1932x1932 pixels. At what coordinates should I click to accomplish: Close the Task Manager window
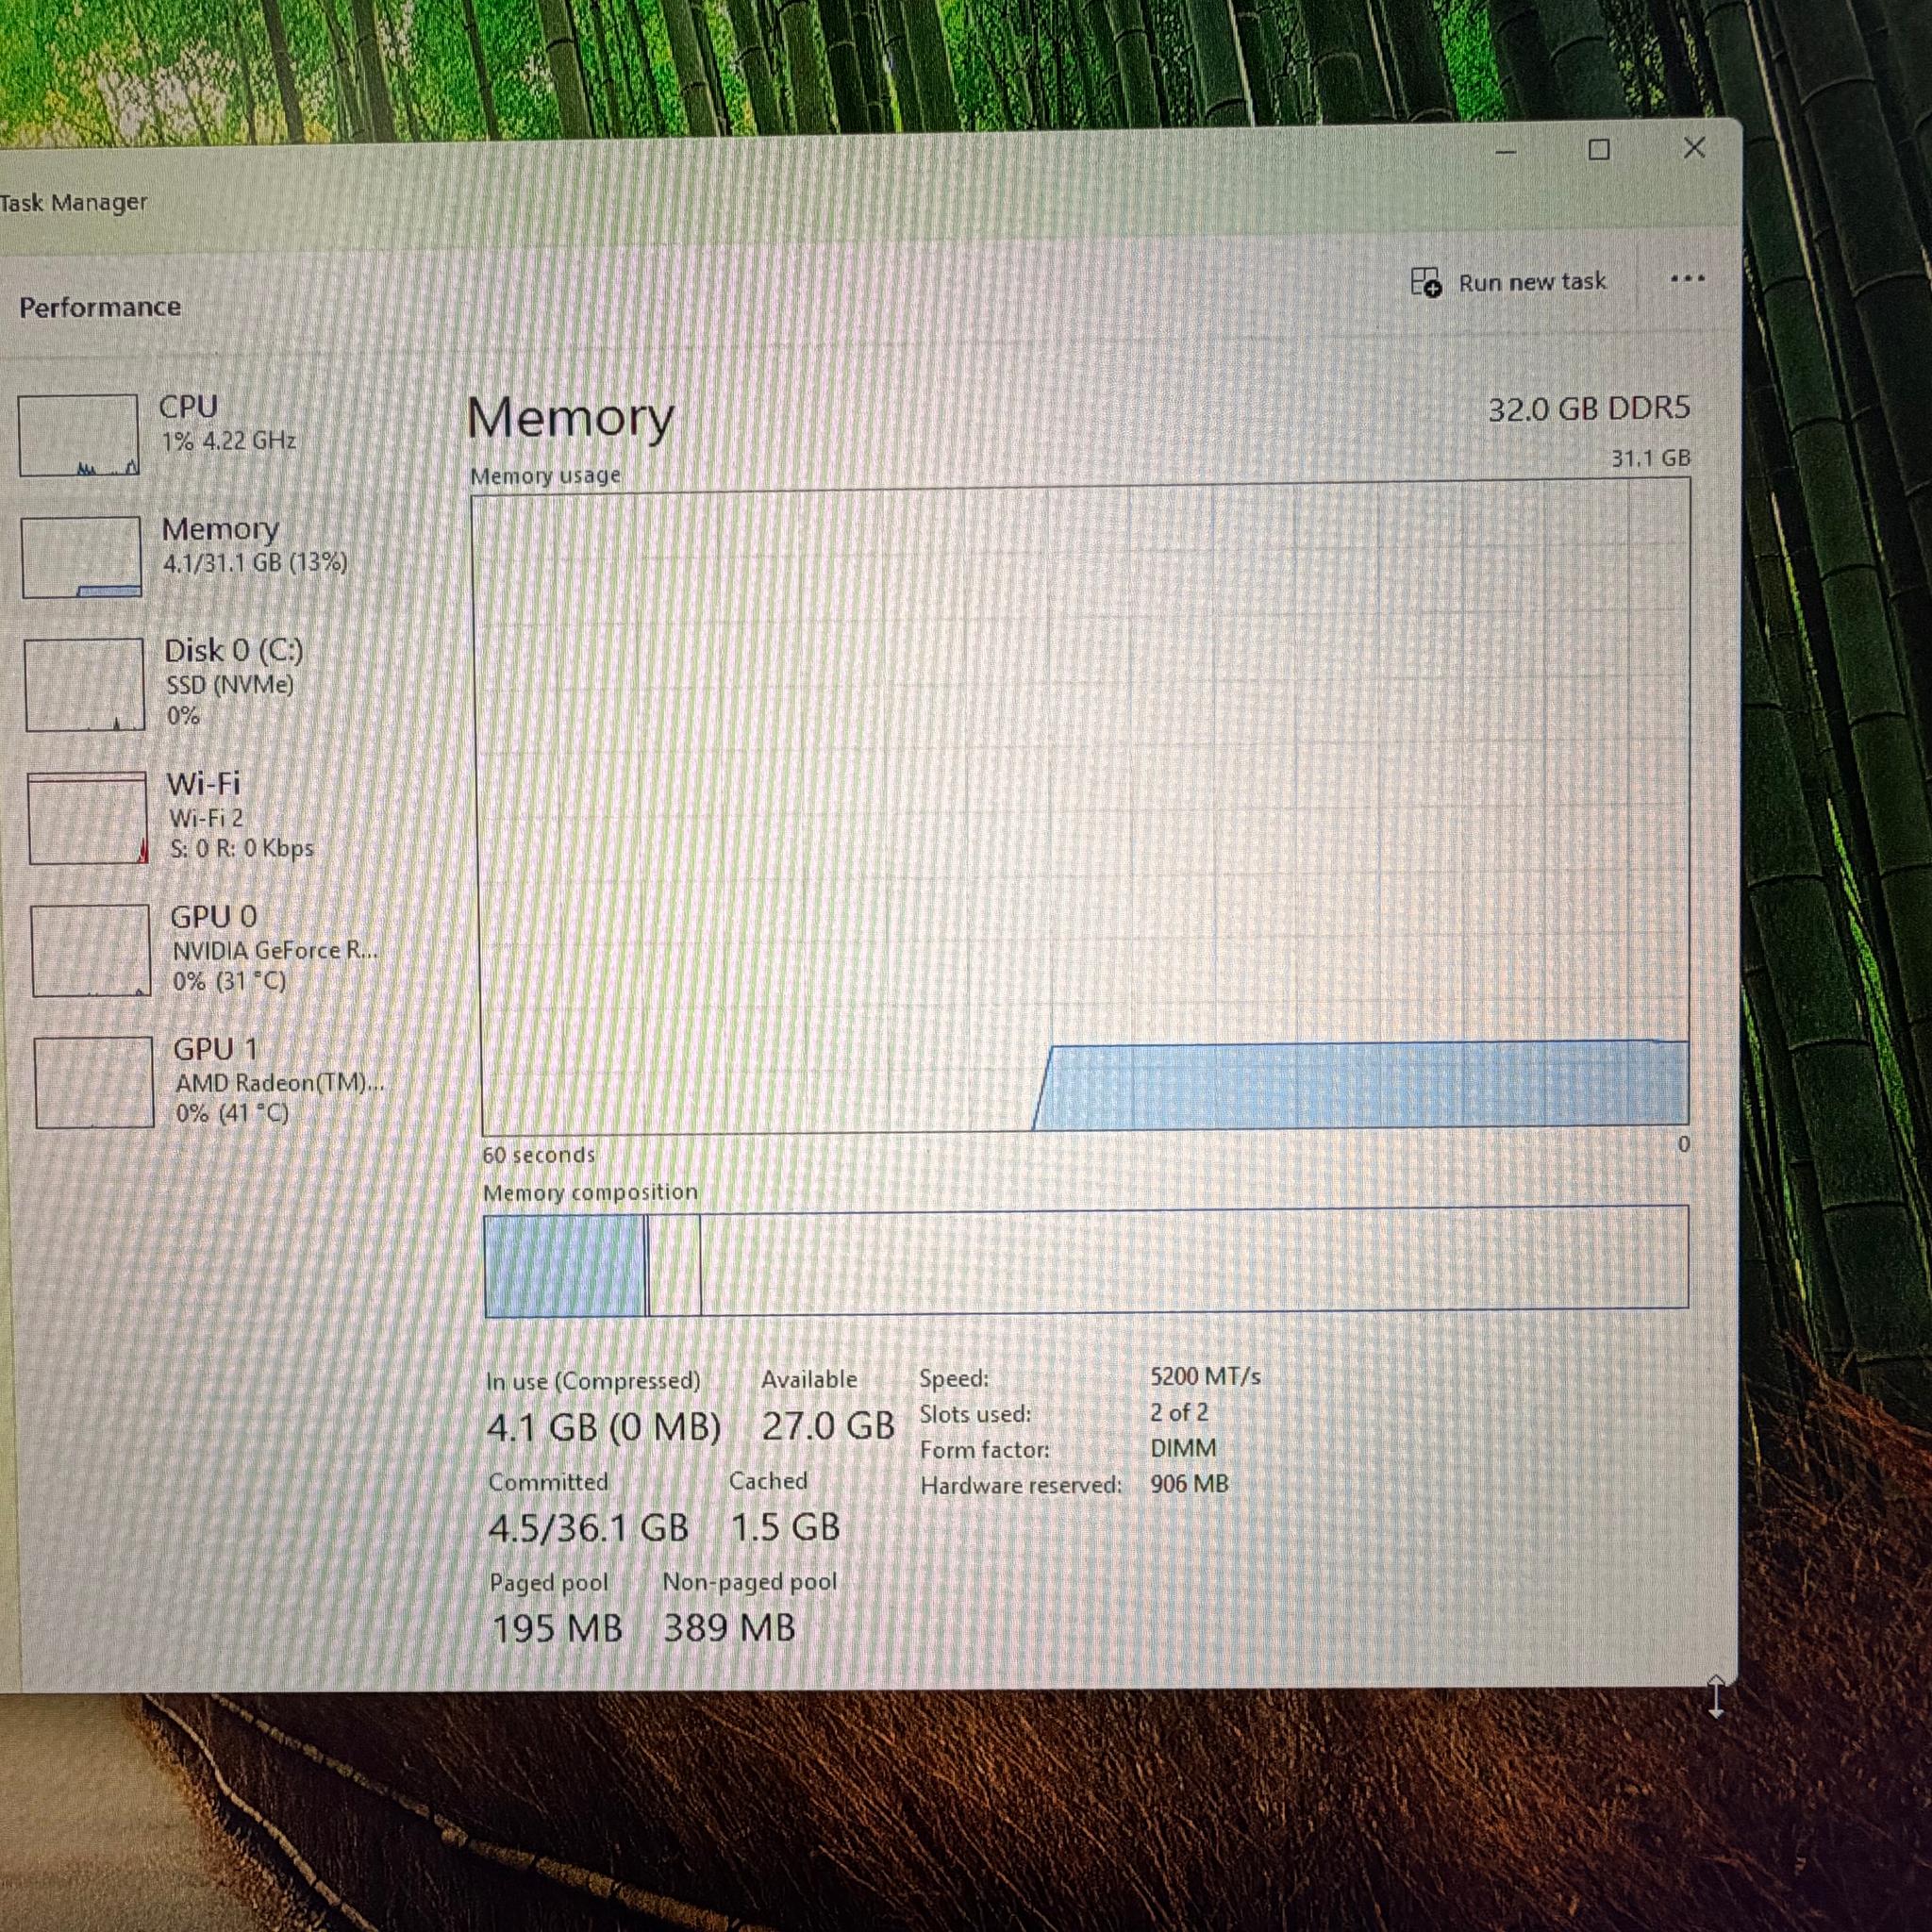click(1694, 148)
